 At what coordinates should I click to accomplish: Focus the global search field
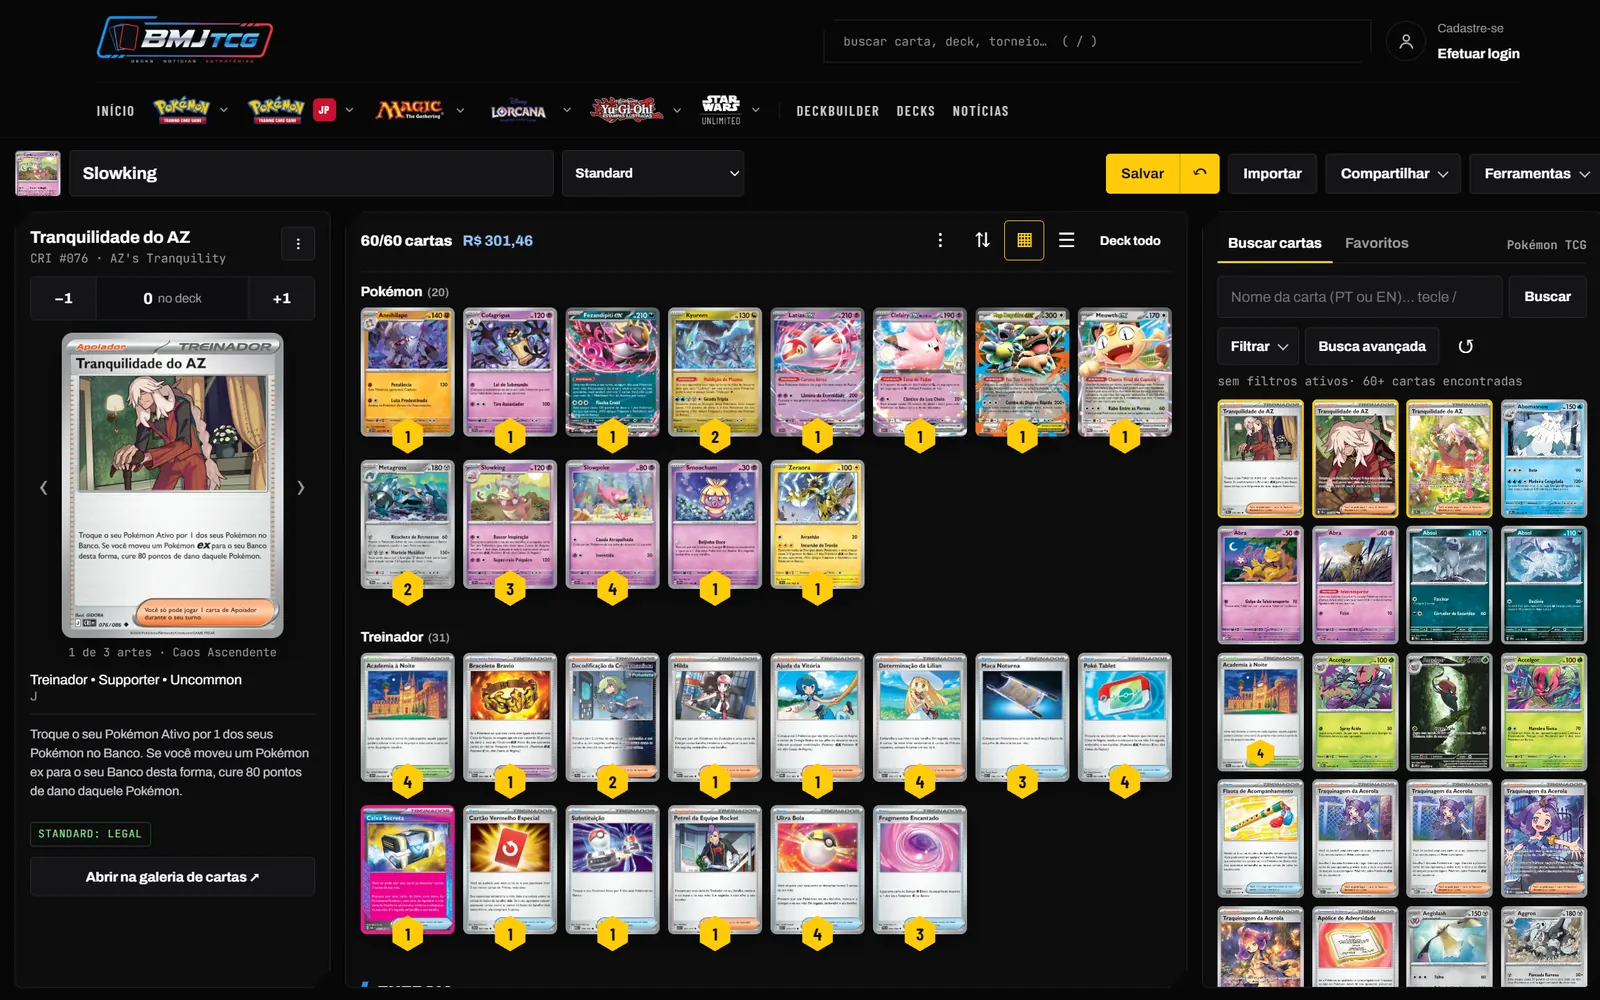pos(1097,42)
